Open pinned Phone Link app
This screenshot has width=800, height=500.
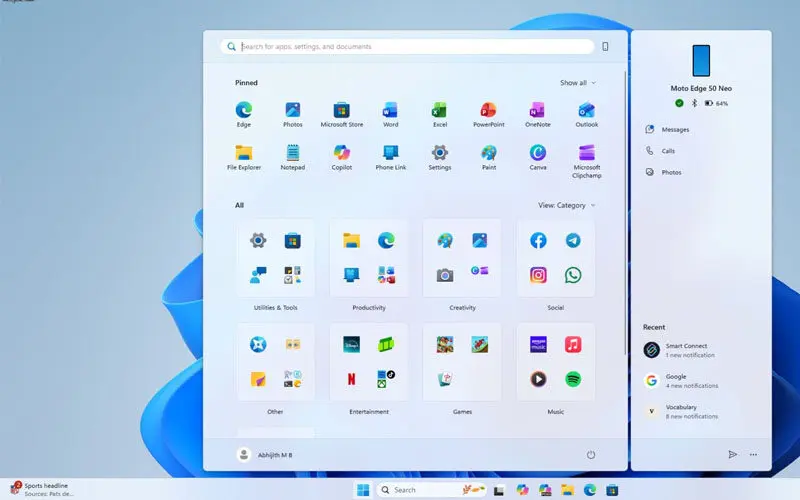(x=390, y=157)
